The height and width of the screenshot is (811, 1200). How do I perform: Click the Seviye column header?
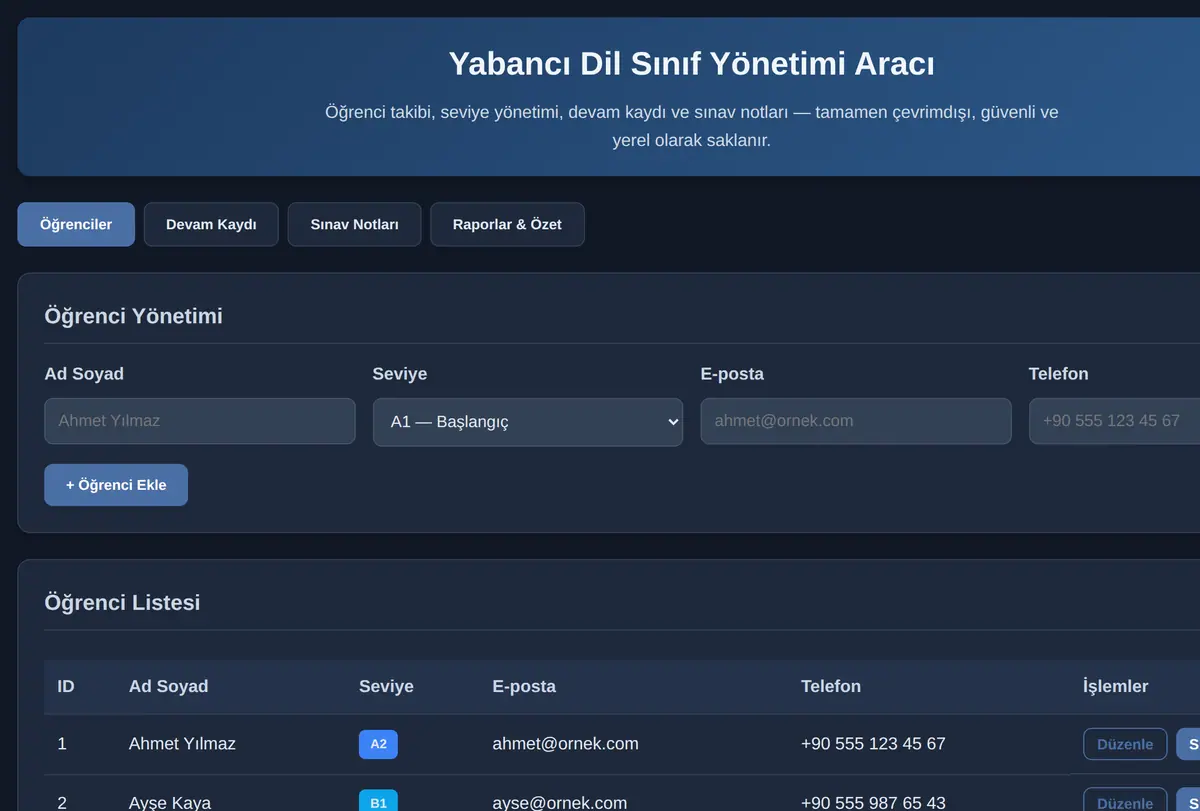point(386,686)
